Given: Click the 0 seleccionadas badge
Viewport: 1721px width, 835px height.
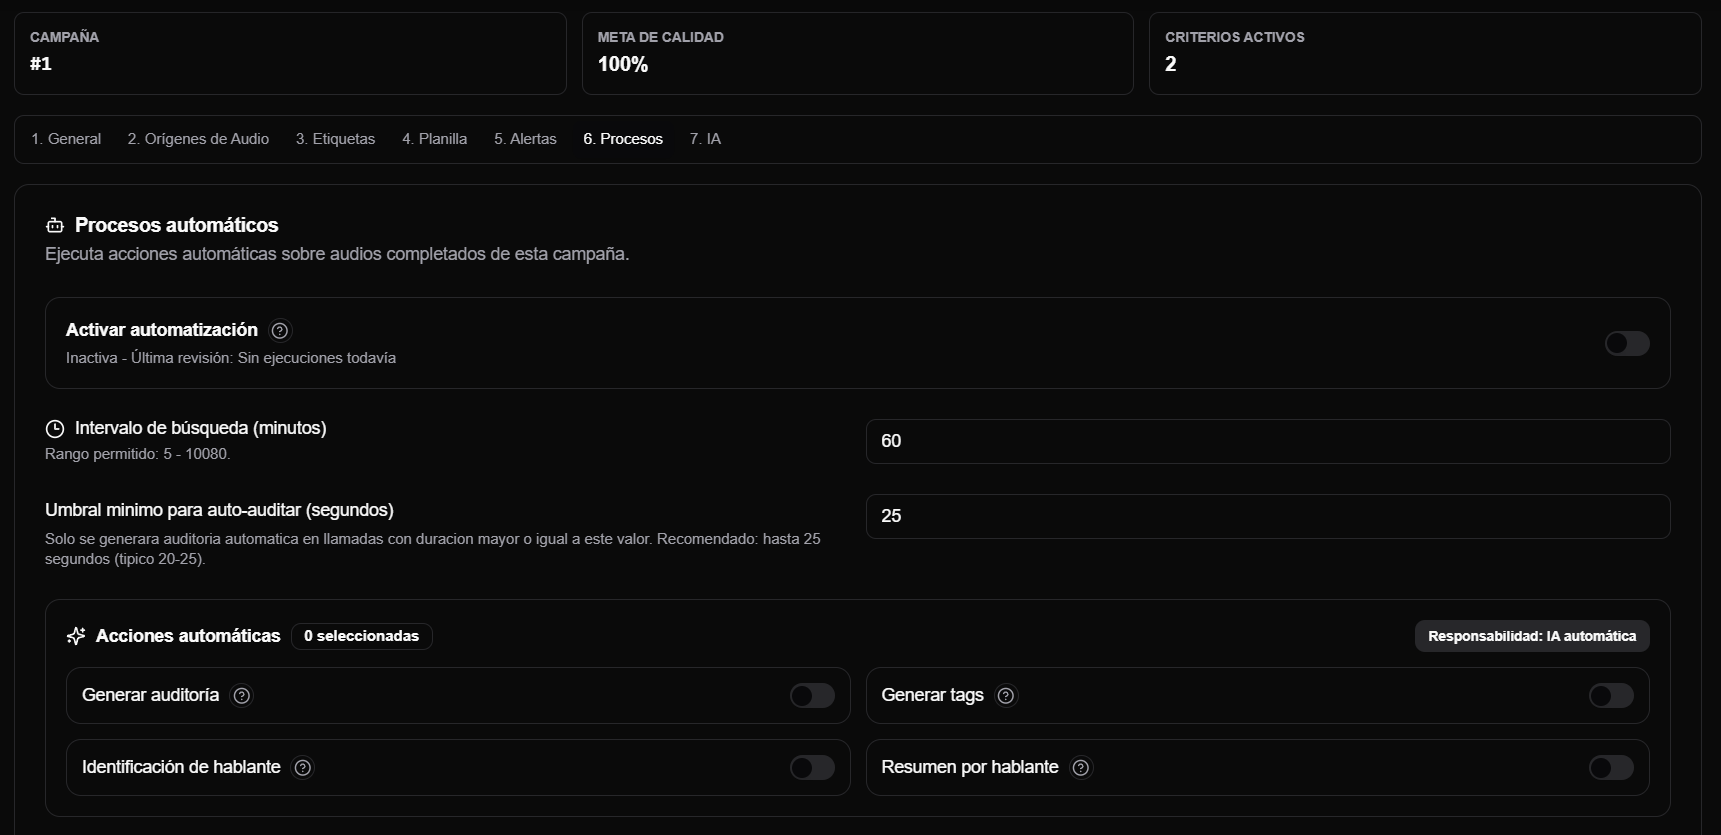Looking at the screenshot, I should coord(361,636).
